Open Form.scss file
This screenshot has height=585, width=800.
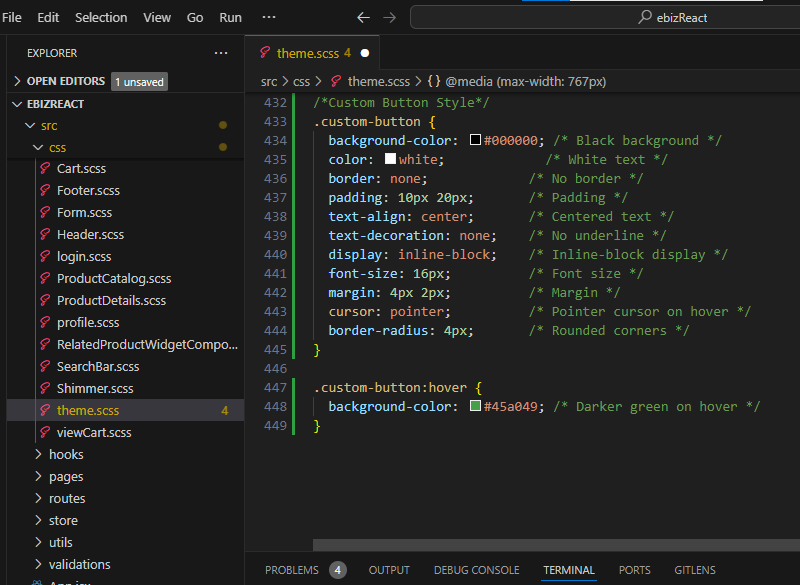(x=84, y=212)
